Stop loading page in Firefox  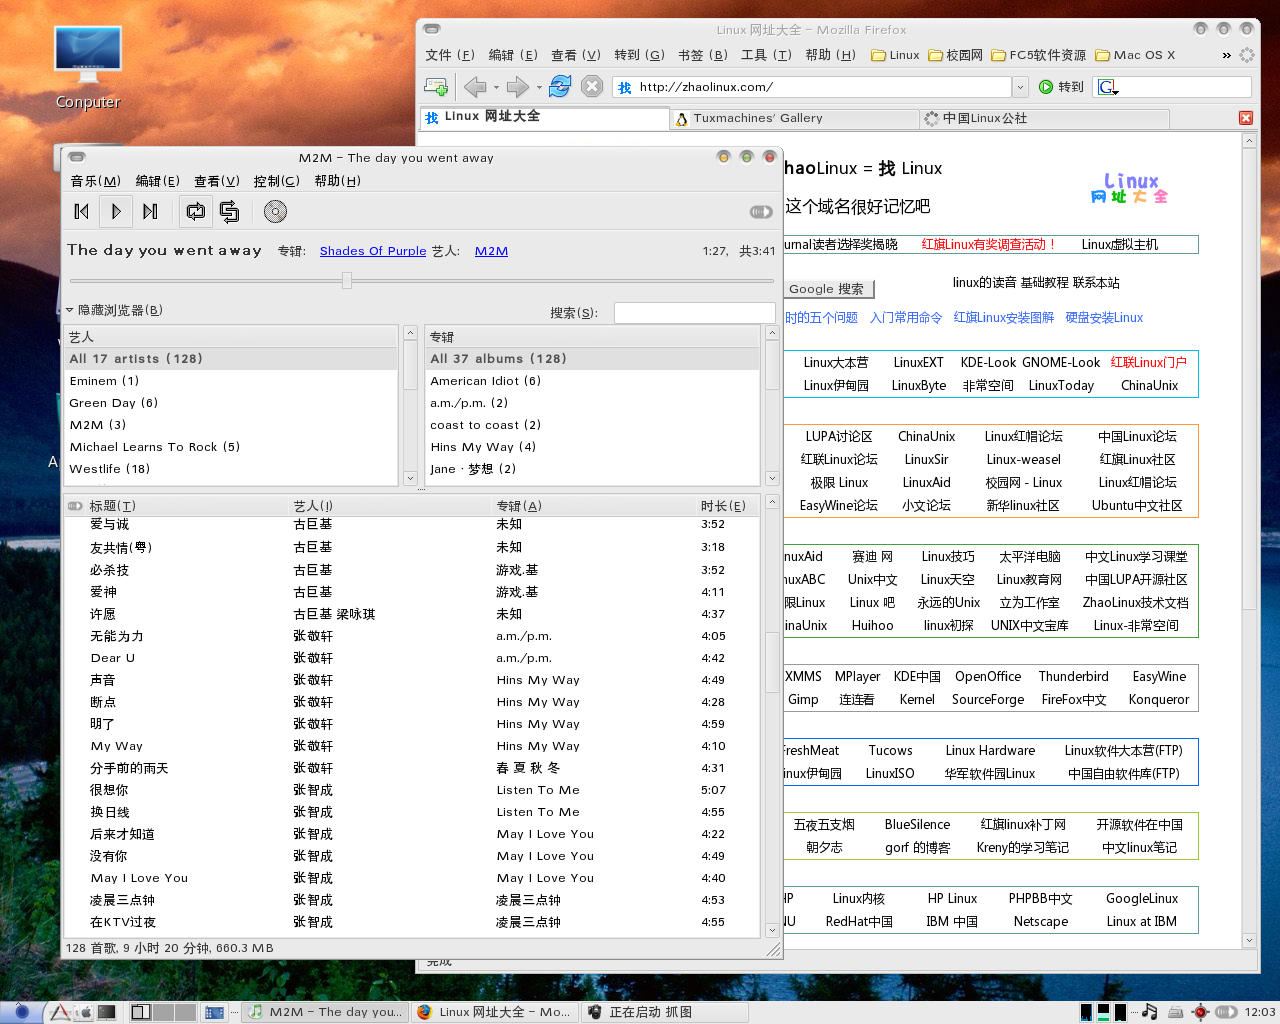pos(592,87)
